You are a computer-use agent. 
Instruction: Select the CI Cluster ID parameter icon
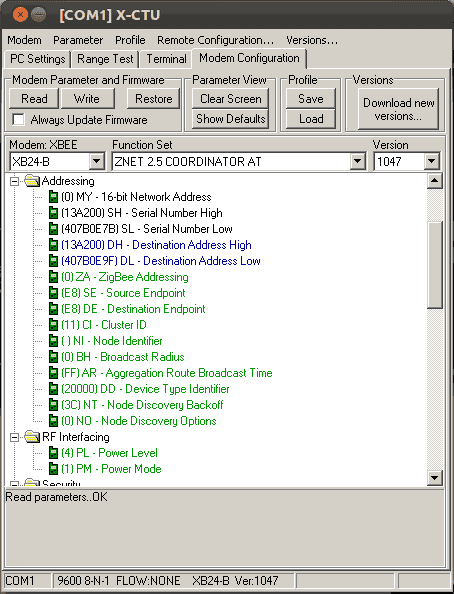[x=53, y=325]
